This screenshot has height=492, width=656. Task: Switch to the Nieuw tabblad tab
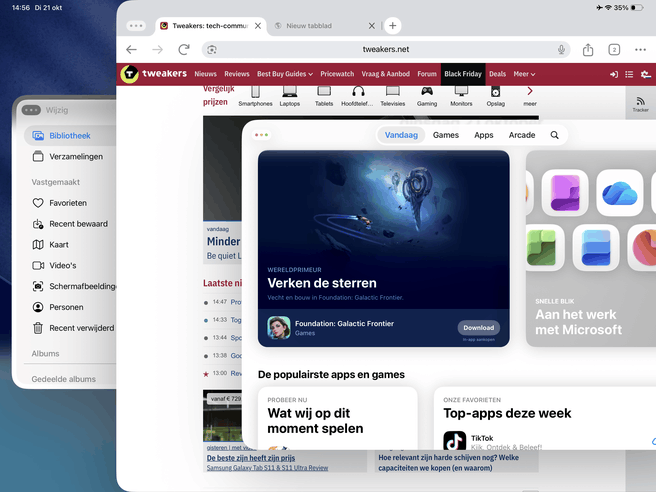pos(324,26)
